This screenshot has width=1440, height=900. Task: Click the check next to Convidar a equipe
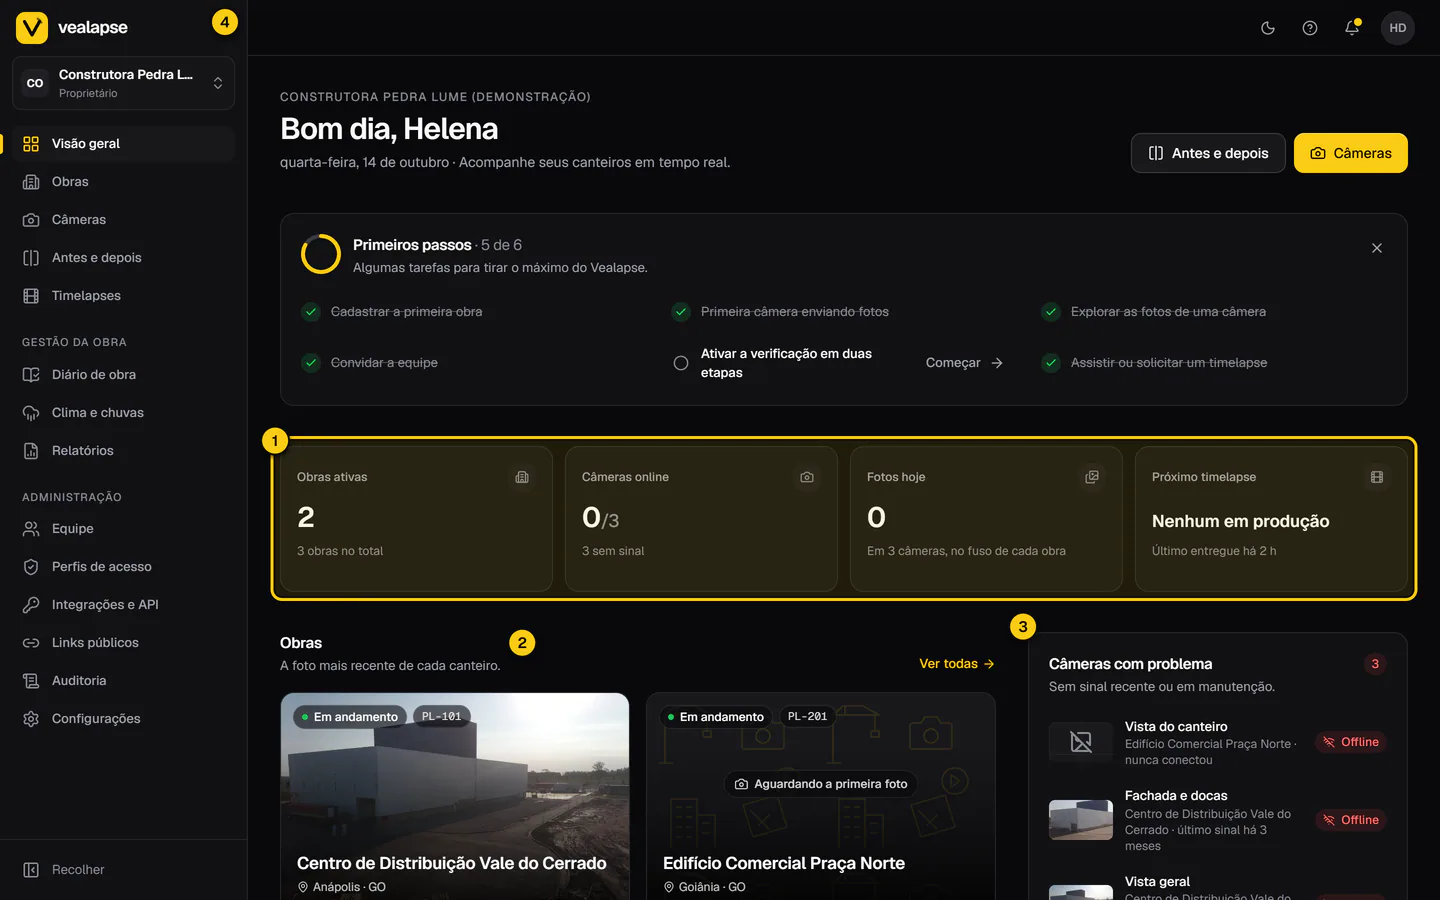[311, 363]
